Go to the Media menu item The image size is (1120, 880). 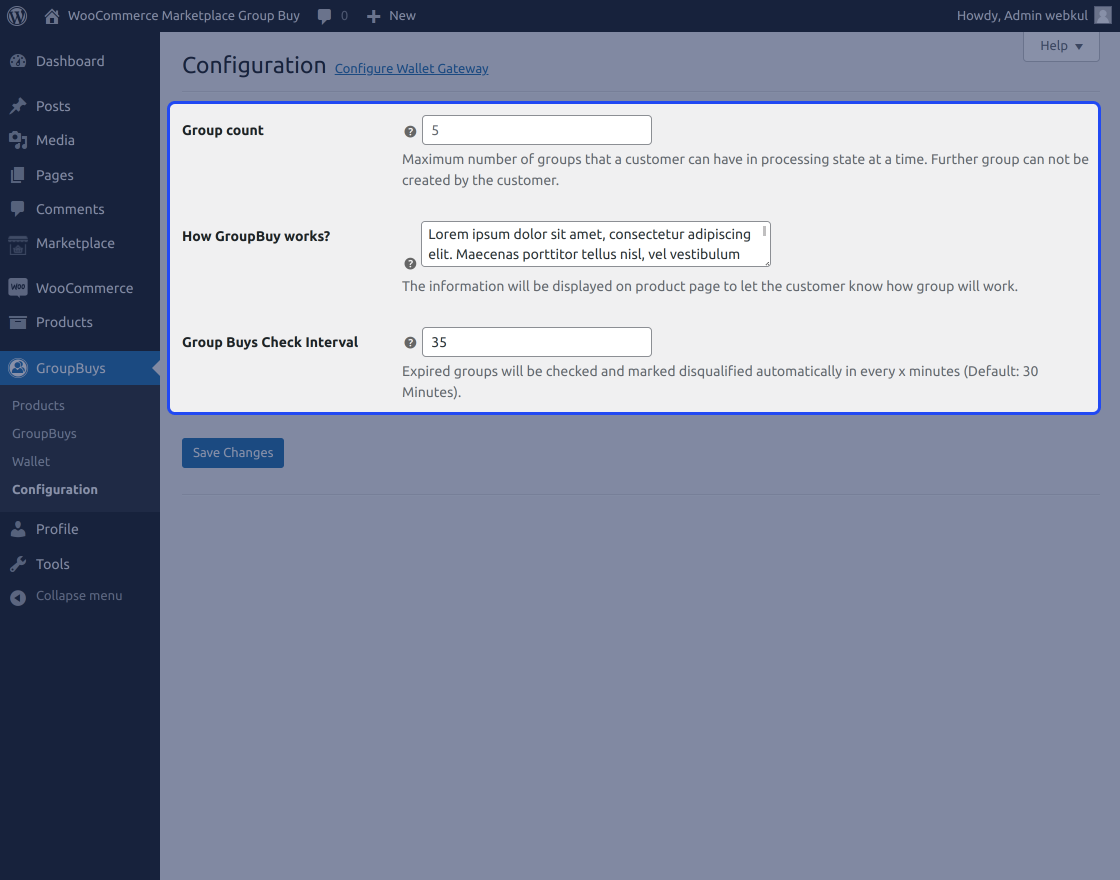55,141
